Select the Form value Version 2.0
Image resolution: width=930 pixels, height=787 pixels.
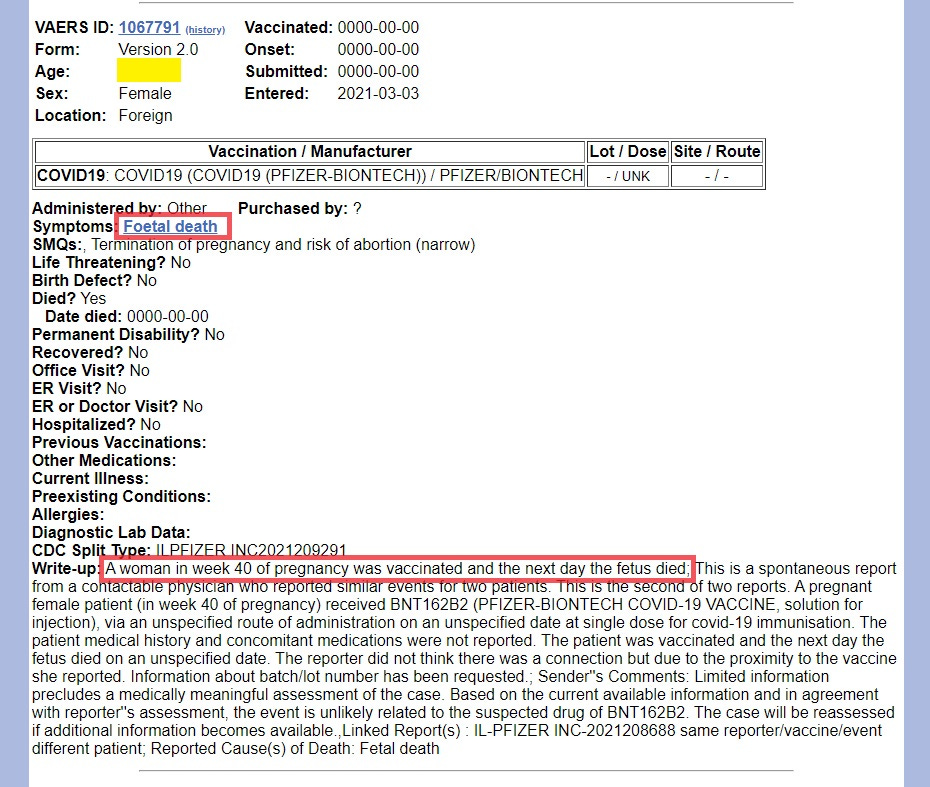tap(158, 49)
